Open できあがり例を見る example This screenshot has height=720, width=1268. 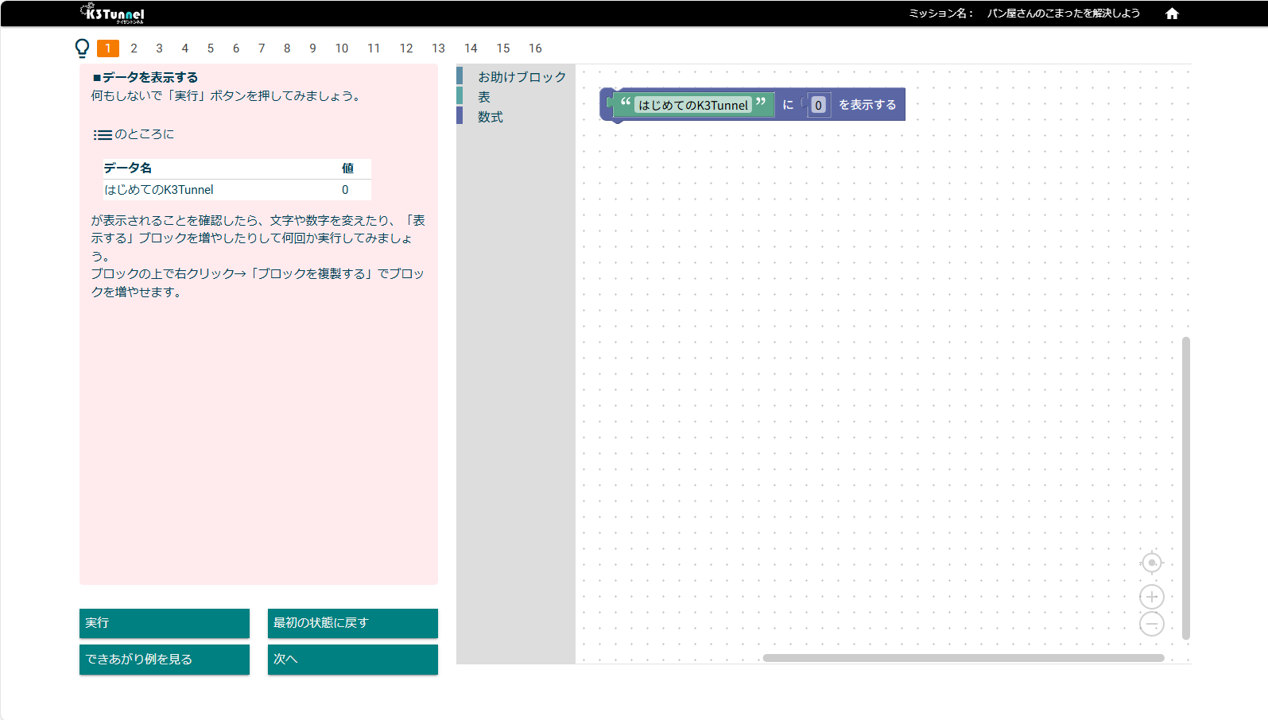(164, 659)
